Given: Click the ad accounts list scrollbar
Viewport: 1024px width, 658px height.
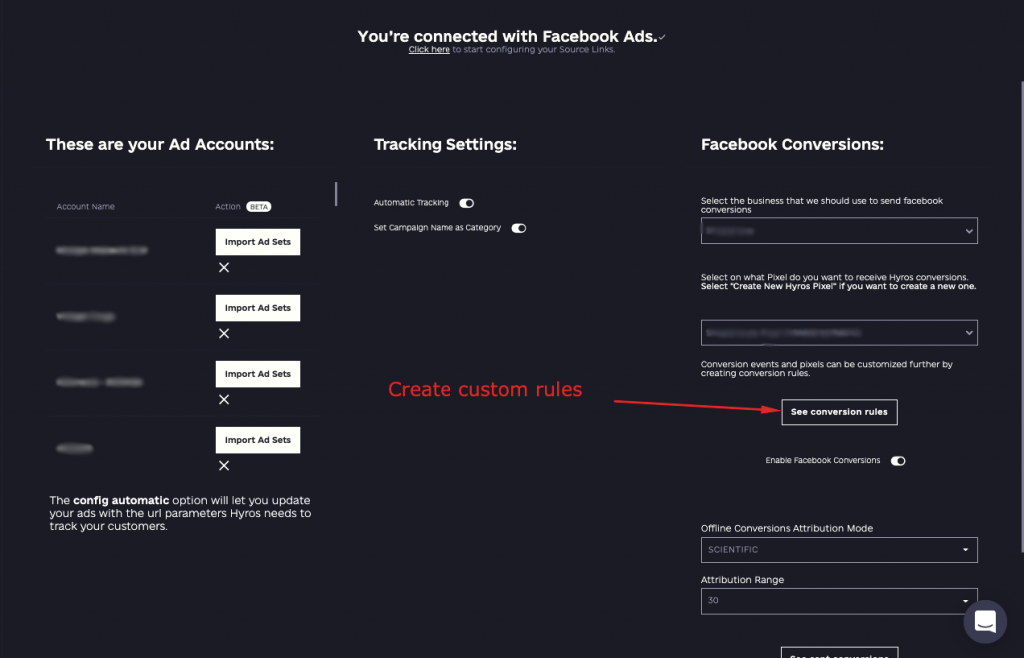Looking at the screenshot, I should (x=336, y=194).
